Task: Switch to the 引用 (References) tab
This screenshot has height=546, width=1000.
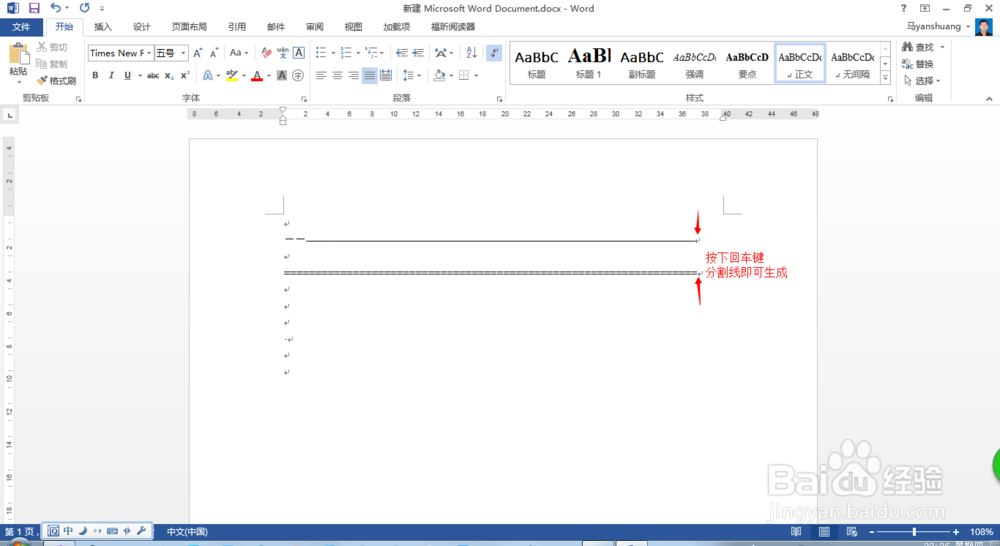Action: coord(237,27)
